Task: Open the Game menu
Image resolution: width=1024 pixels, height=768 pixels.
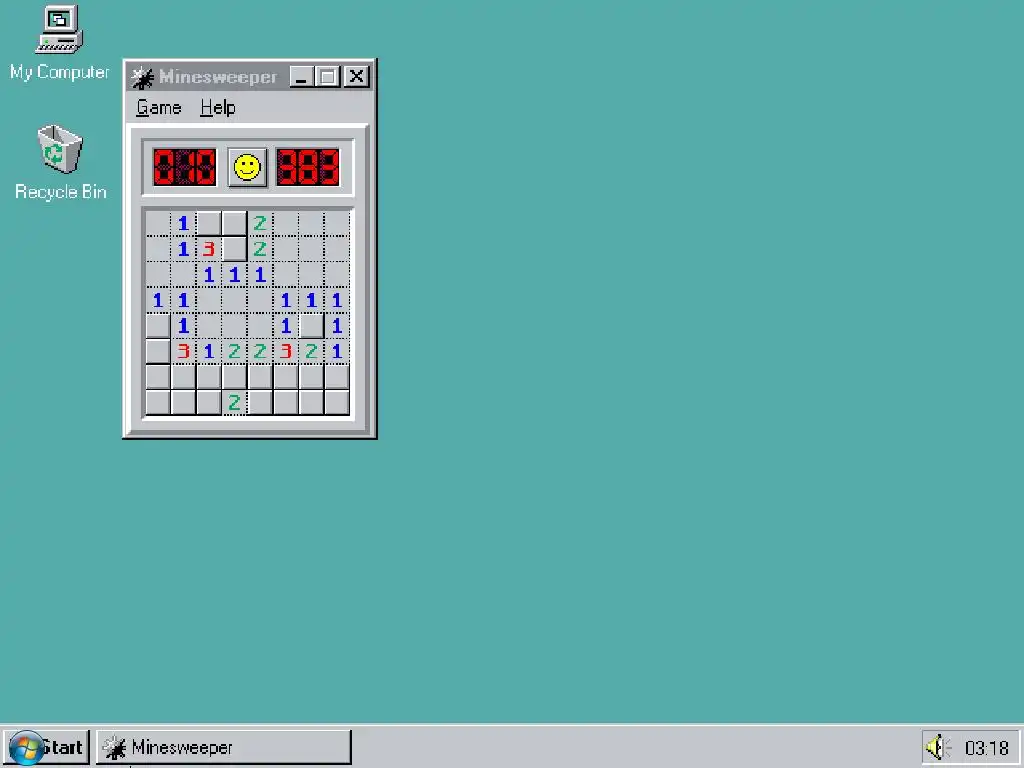Action: pos(159,108)
